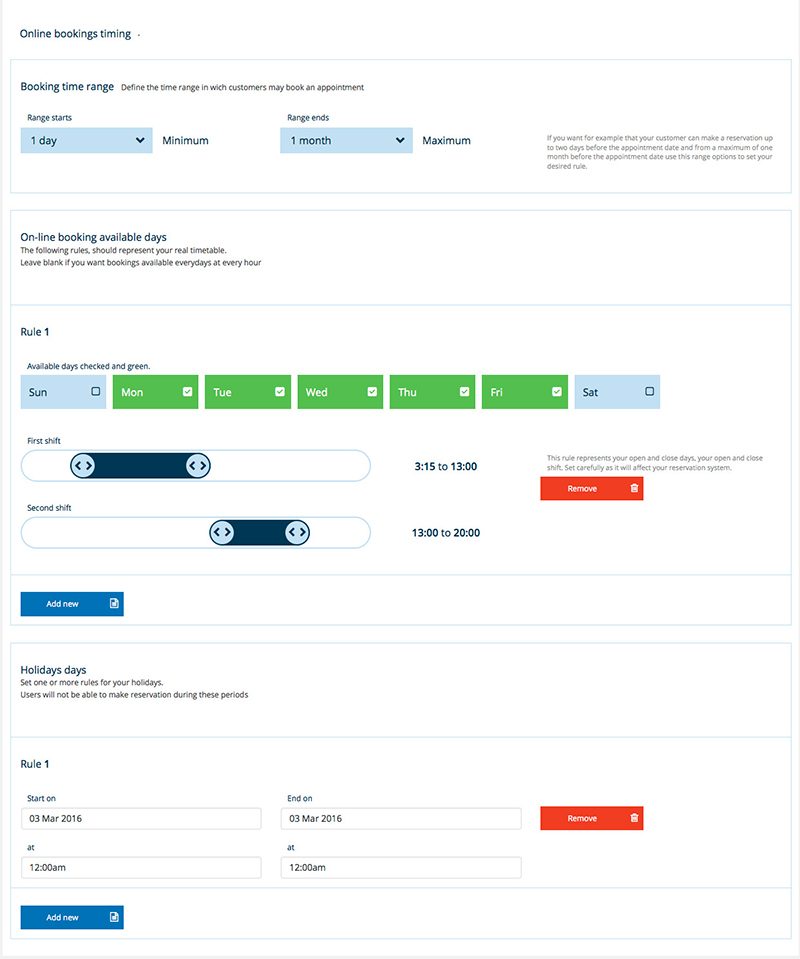Uncheck the Friday day box
The height and width of the screenshot is (959, 800).
click(557, 392)
